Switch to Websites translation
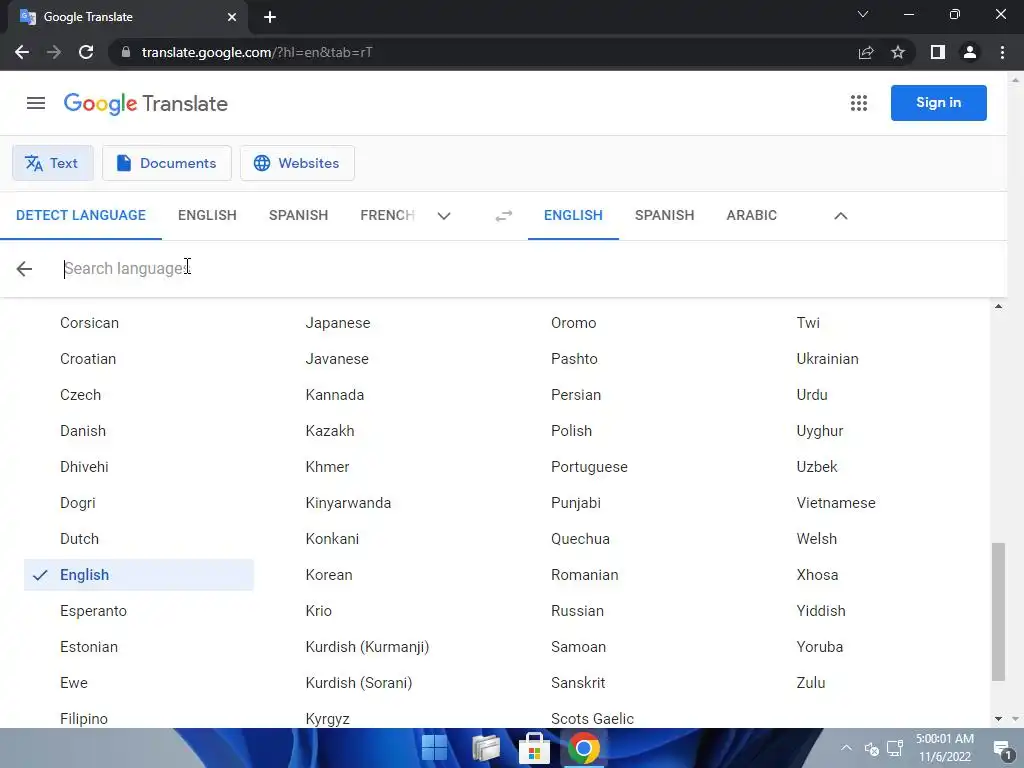The height and width of the screenshot is (768, 1024). 297,163
